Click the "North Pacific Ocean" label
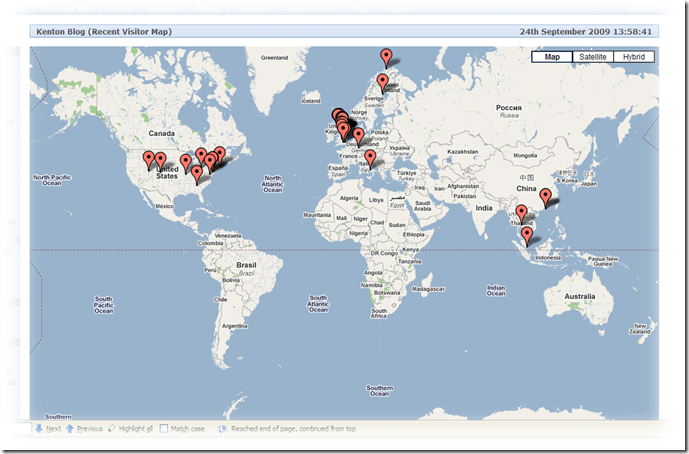 pyautogui.click(x=52, y=180)
